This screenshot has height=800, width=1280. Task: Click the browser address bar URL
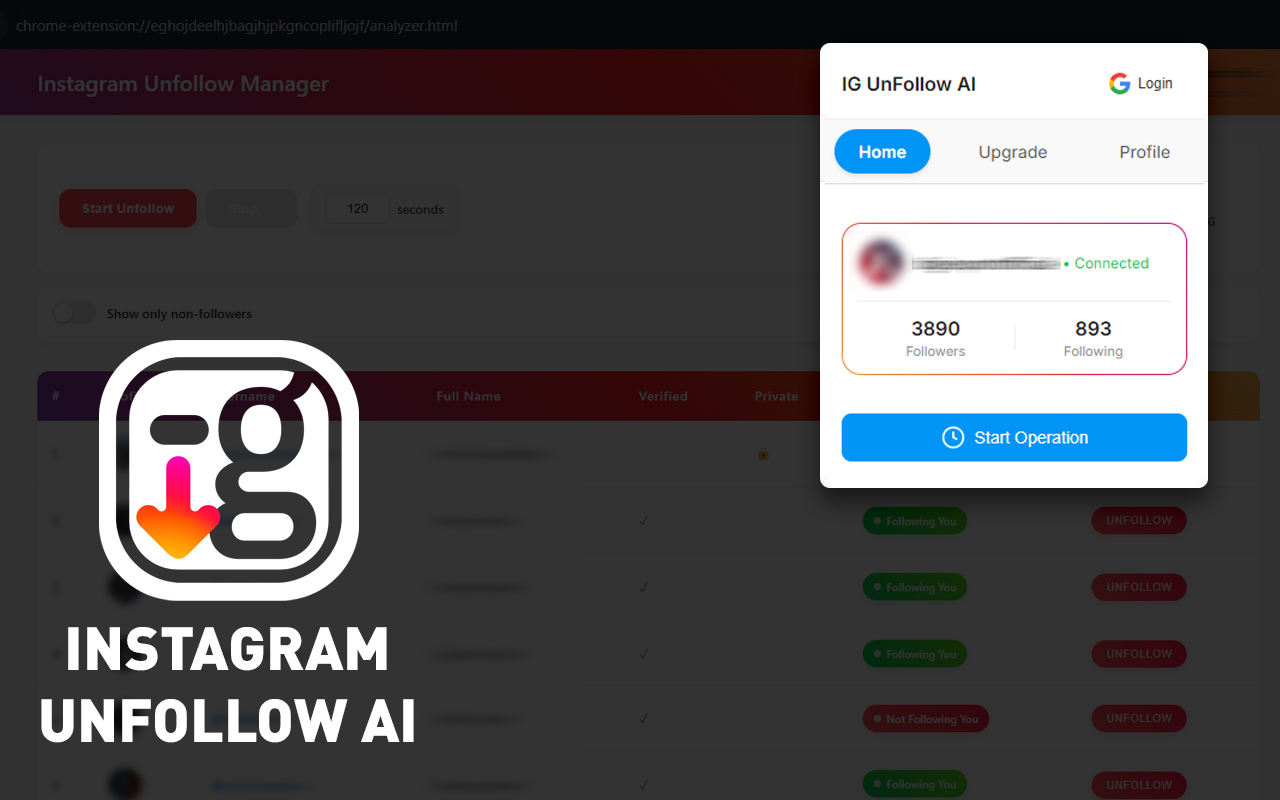tap(237, 25)
